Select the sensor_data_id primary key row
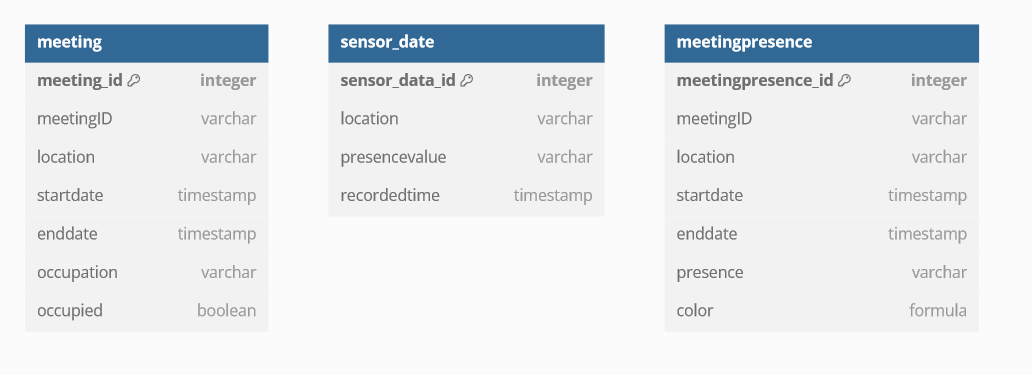Viewport: 1032px width, 375px height. 466,81
